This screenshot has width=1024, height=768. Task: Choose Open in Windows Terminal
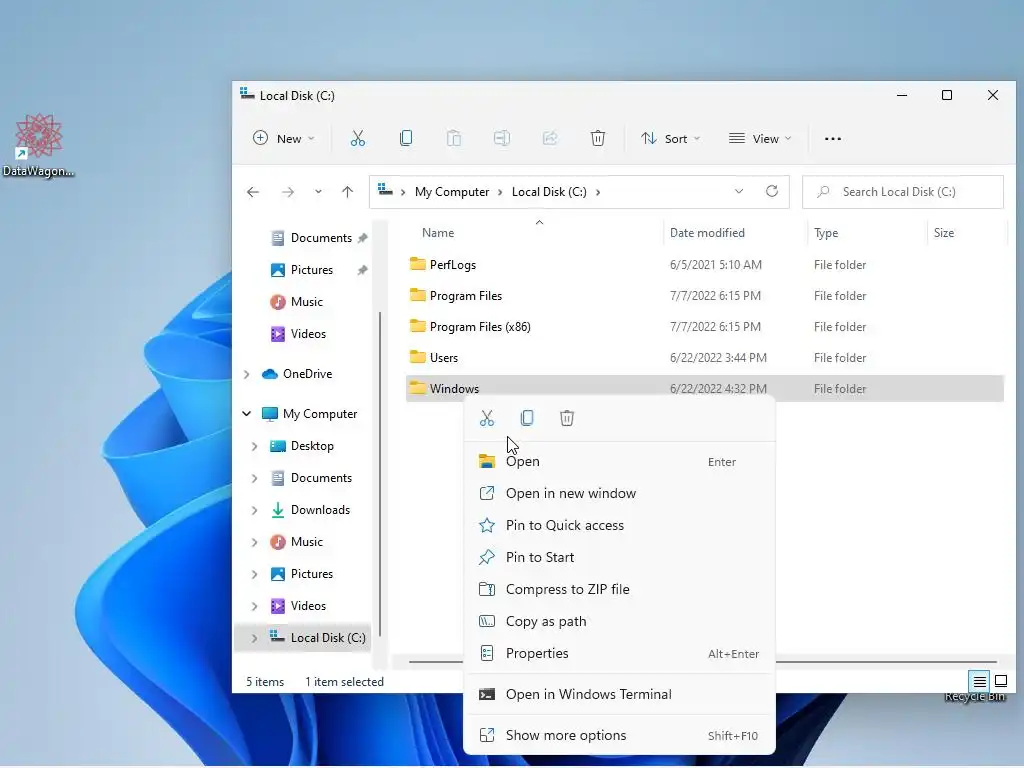coord(619,695)
